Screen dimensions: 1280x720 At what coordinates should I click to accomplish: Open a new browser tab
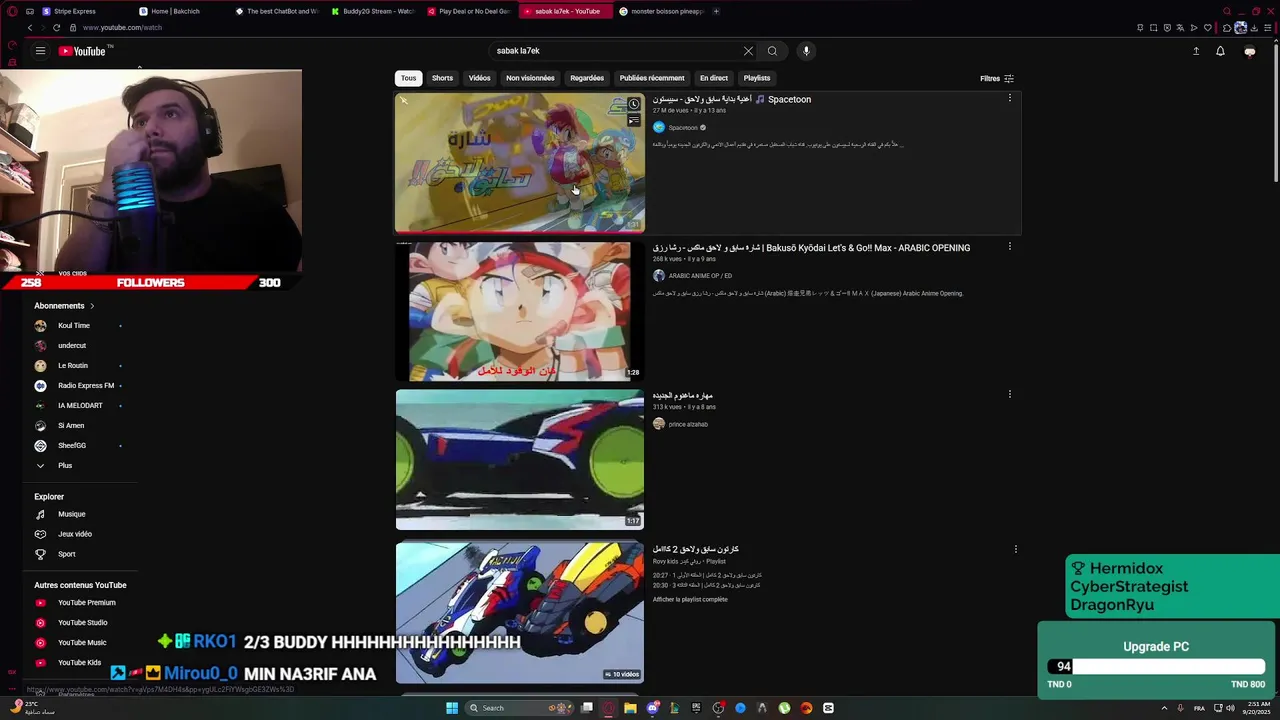coord(716,11)
